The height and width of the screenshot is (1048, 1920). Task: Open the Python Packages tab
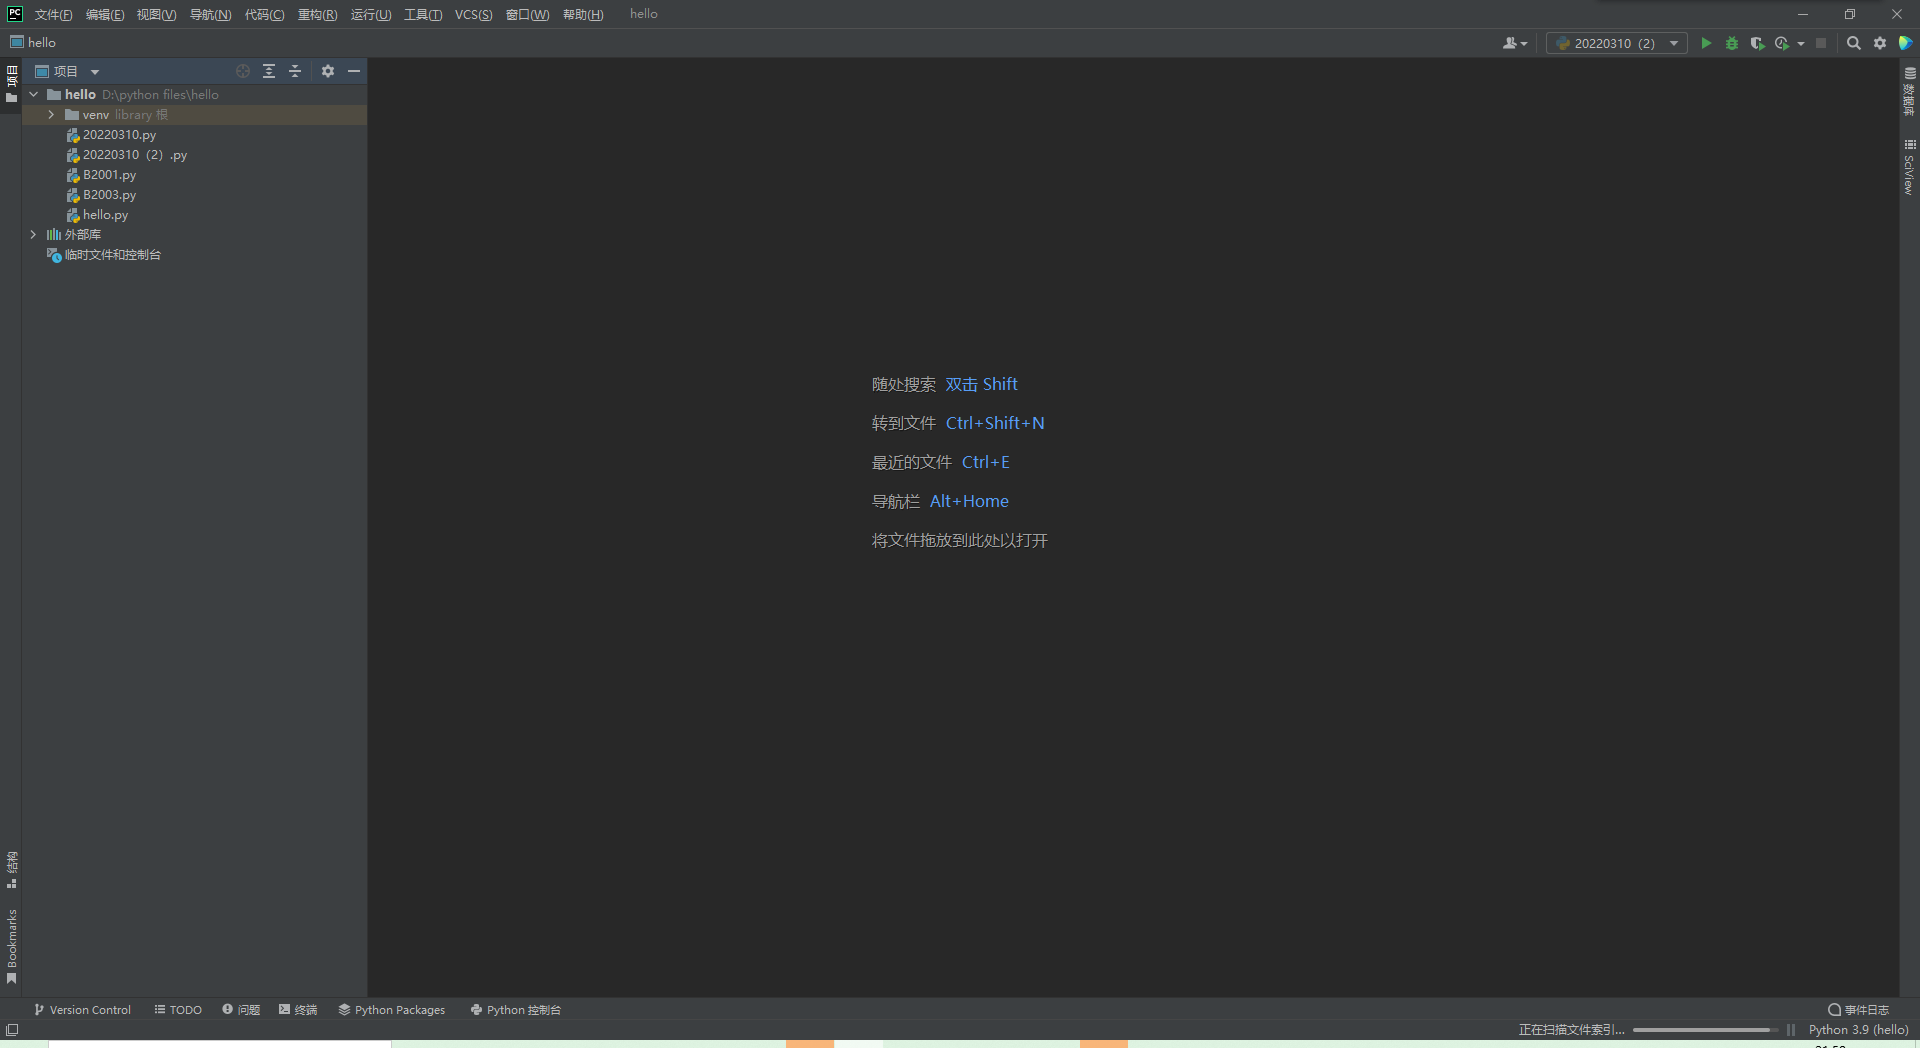point(392,1010)
